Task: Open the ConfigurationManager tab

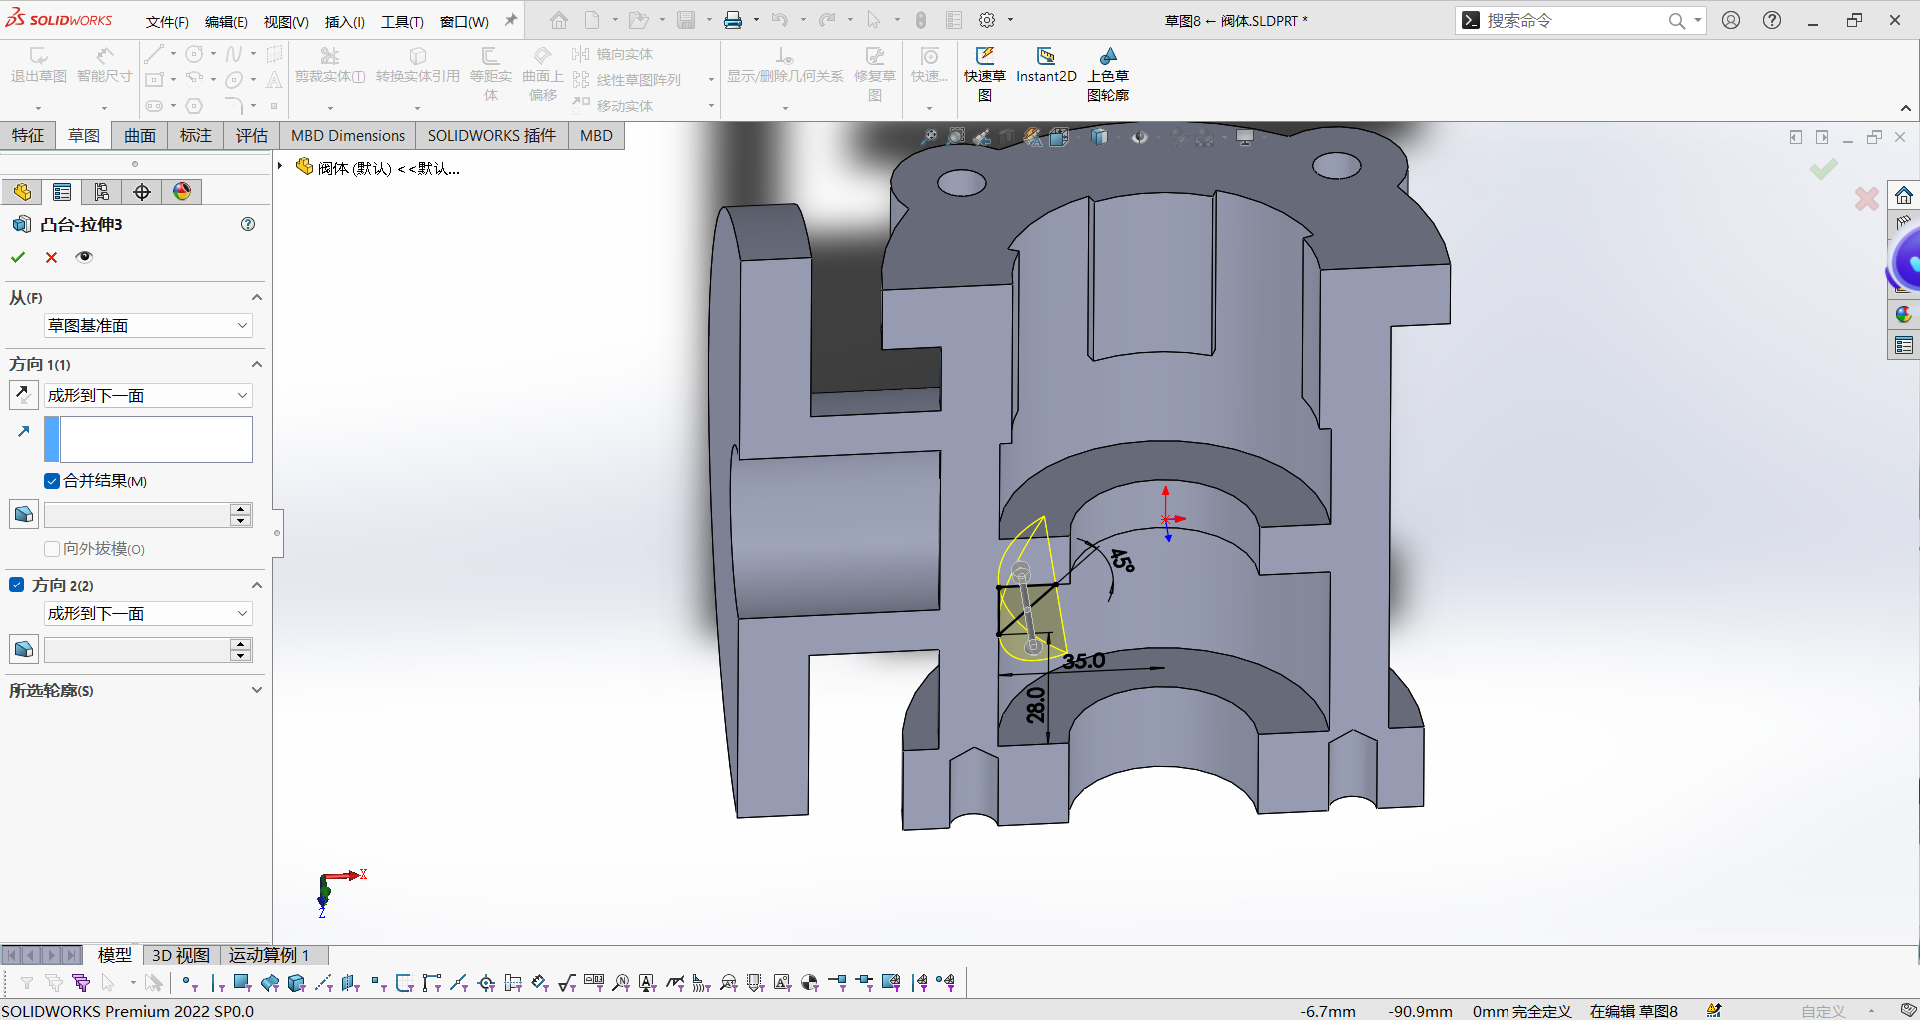Action: [102, 192]
